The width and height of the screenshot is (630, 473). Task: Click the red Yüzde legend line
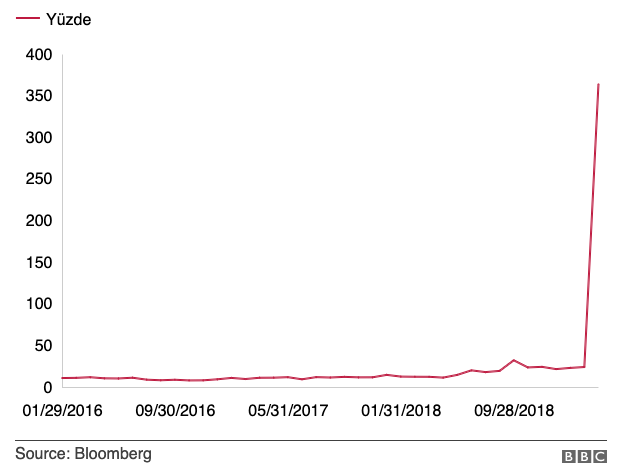tap(27, 19)
